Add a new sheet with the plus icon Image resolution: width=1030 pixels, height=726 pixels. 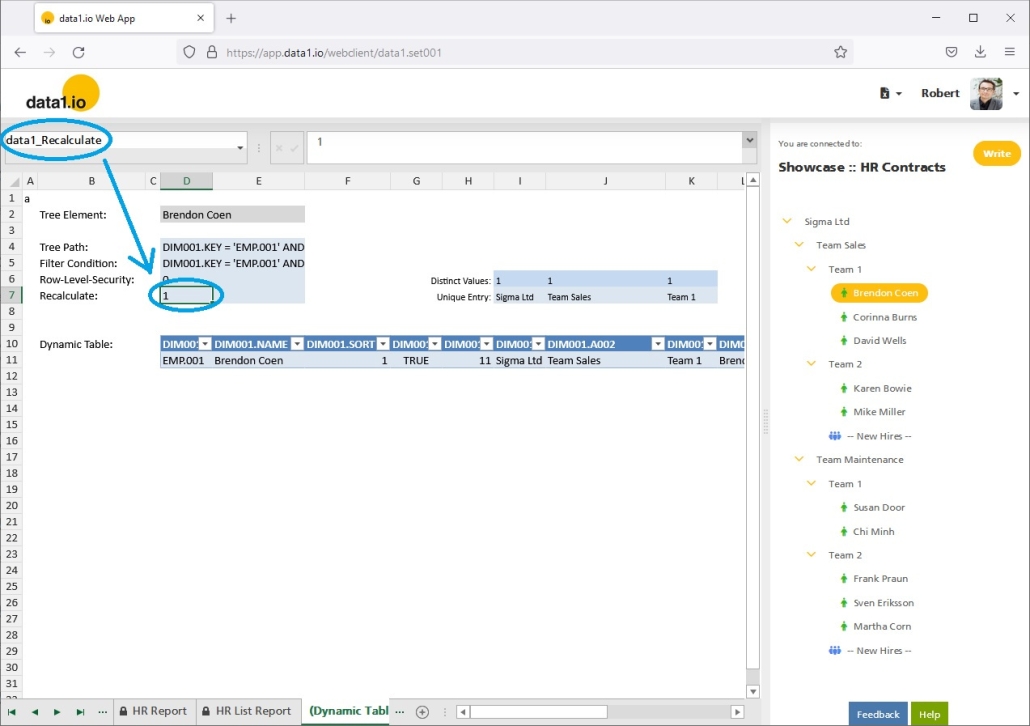click(x=422, y=712)
